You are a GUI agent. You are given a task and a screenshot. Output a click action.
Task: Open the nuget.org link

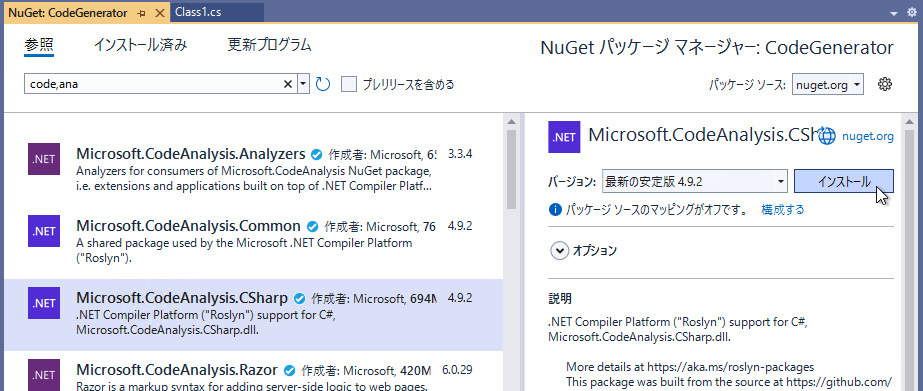(868, 137)
